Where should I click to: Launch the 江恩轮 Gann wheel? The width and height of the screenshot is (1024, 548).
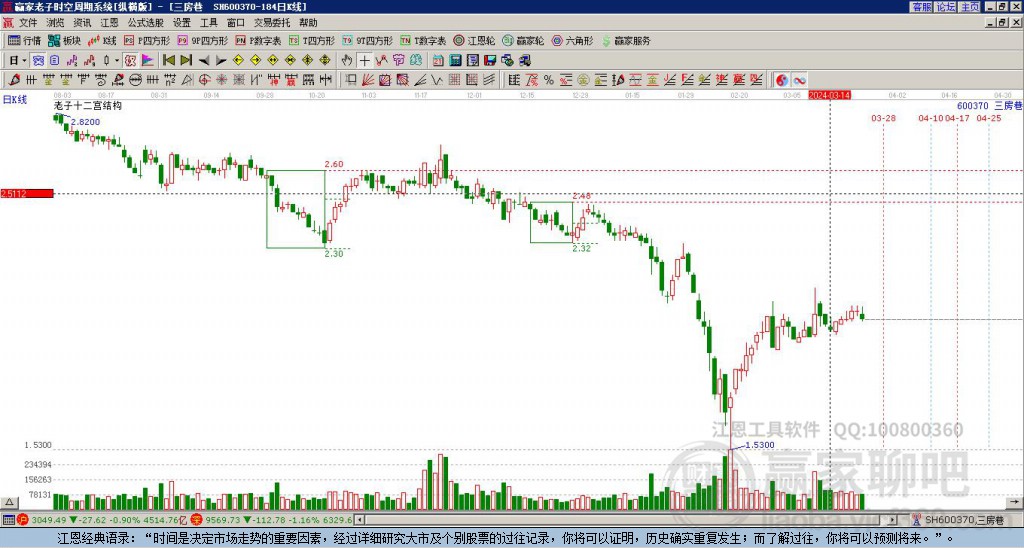click(474, 40)
